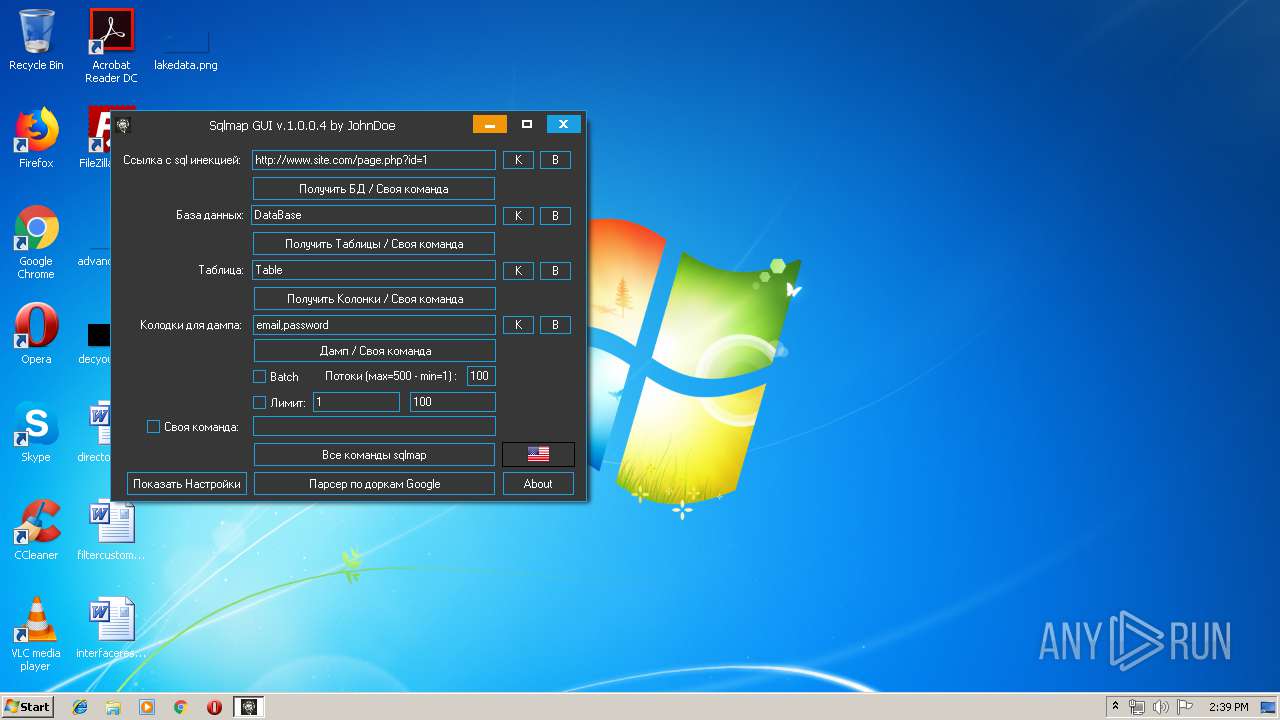The image size is (1280, 720).
Task: Click B button beside the DataBase field
Action: [x=555, y=216]
